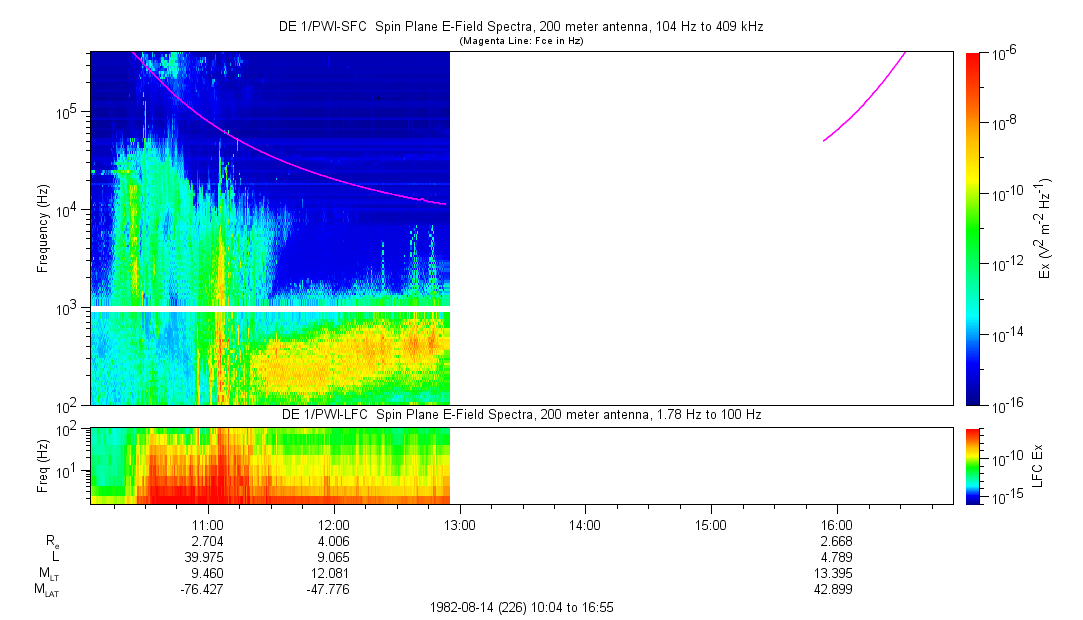The height and width of the screenshot is (620, 1083).
Task: Select the 12:00 time tick label
Action: 333,524
